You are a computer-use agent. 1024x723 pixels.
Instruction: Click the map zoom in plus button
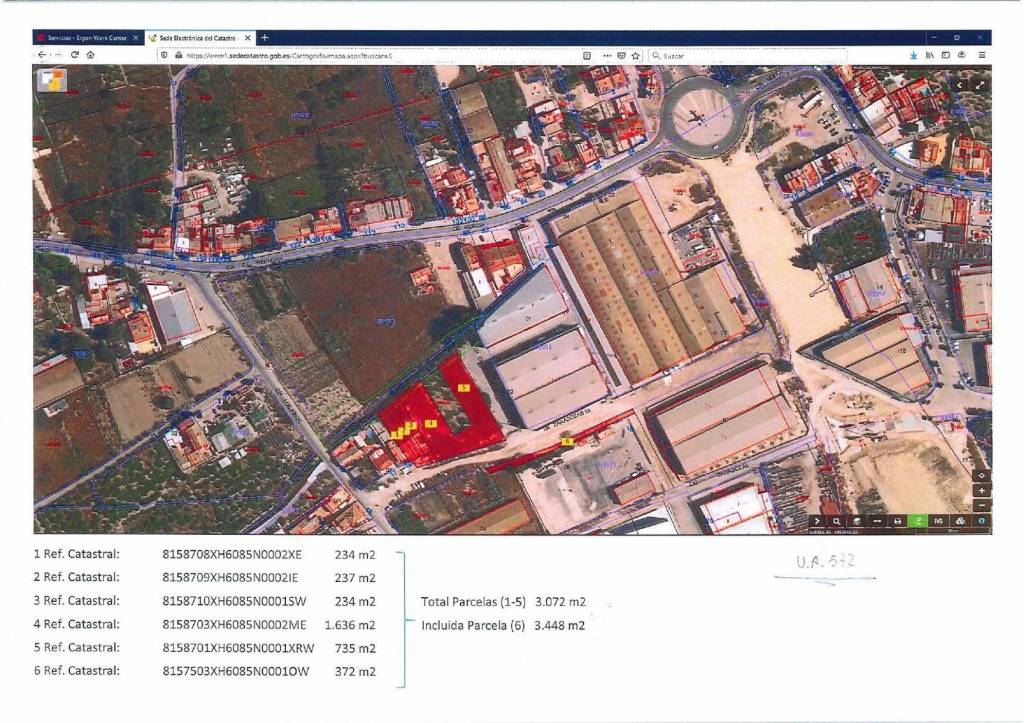981,490
